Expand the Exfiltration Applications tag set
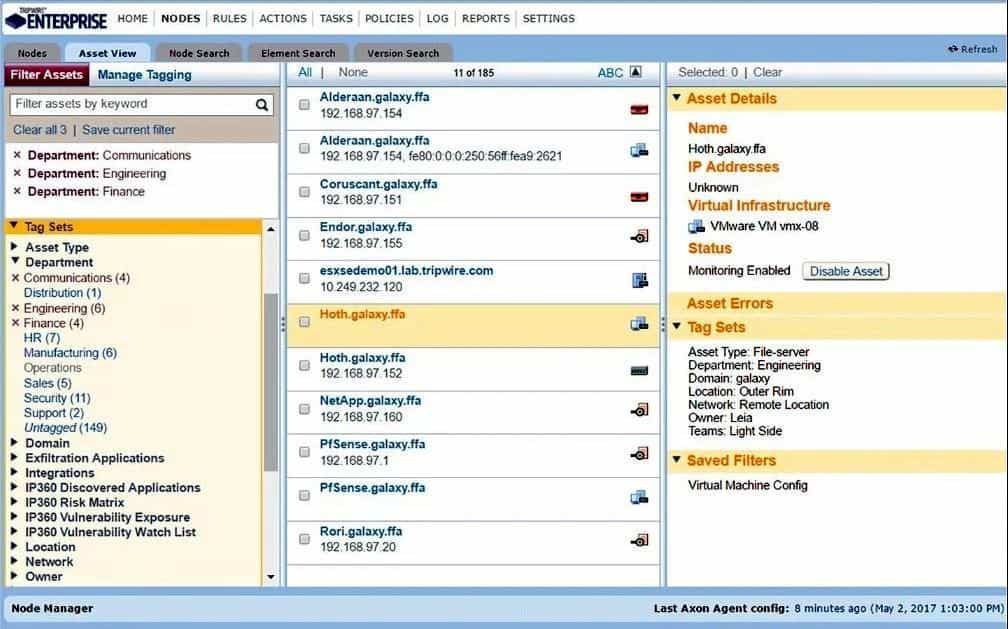The image size is (1008, 629). pos(14,457)
